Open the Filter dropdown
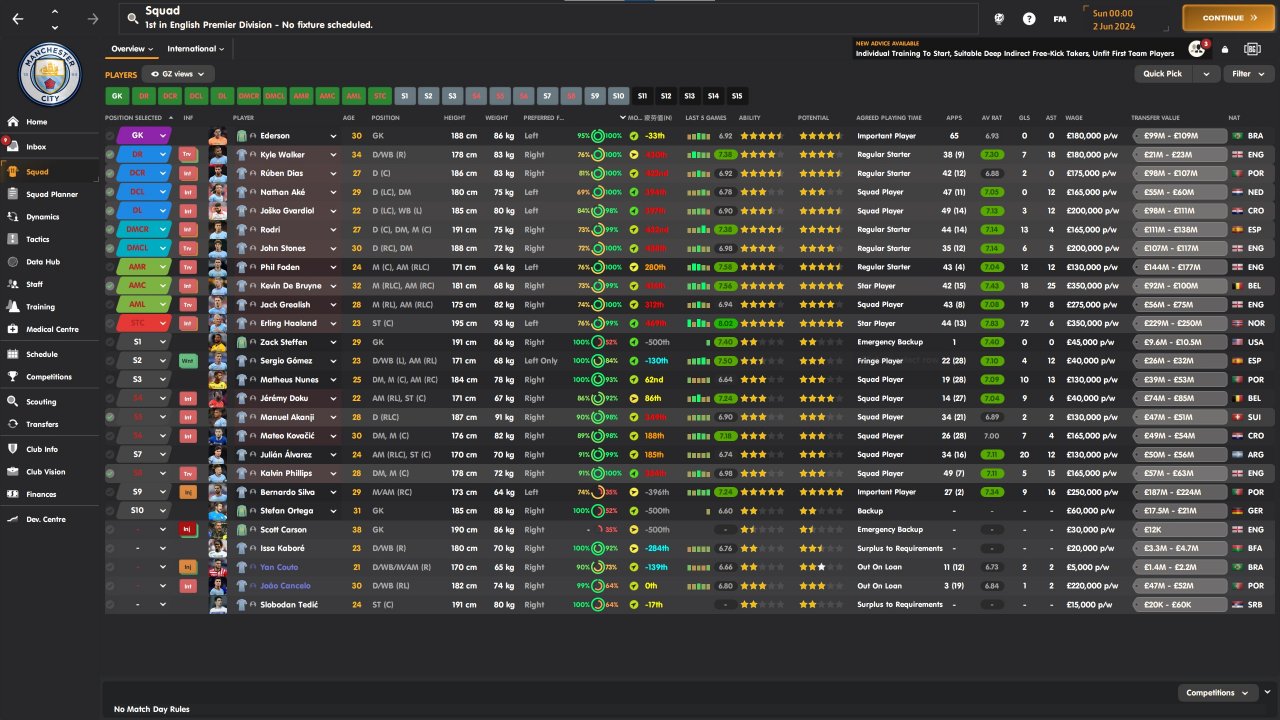This screenshot has height=720, width=1280. point(1247,74)
